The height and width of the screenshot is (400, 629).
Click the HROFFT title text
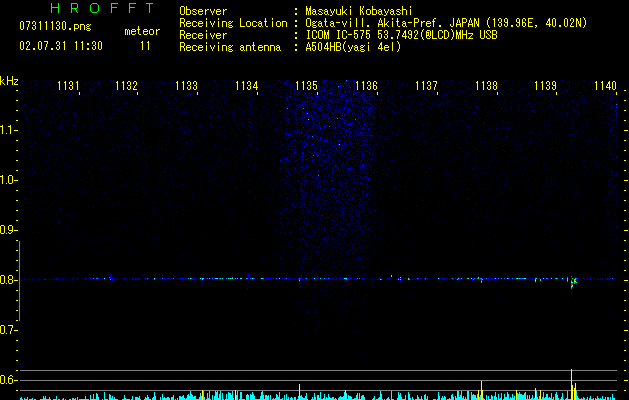(x=103, y=8)
